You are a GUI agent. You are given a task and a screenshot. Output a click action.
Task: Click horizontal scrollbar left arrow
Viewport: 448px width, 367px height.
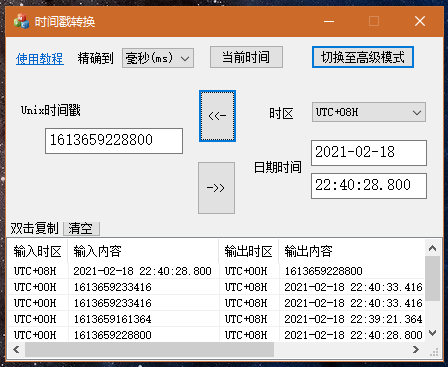(16, 349)
